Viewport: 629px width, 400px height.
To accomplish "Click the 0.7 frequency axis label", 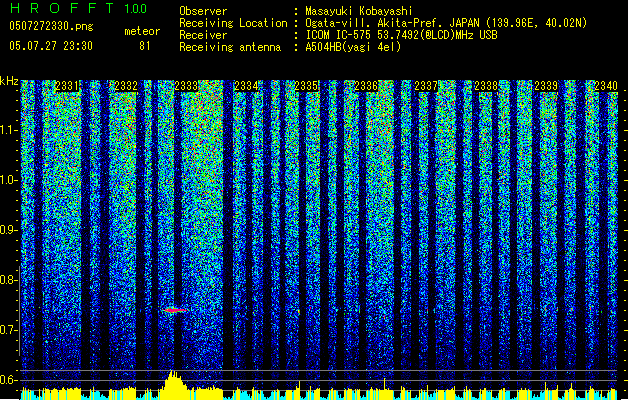I will coord(8,330).
